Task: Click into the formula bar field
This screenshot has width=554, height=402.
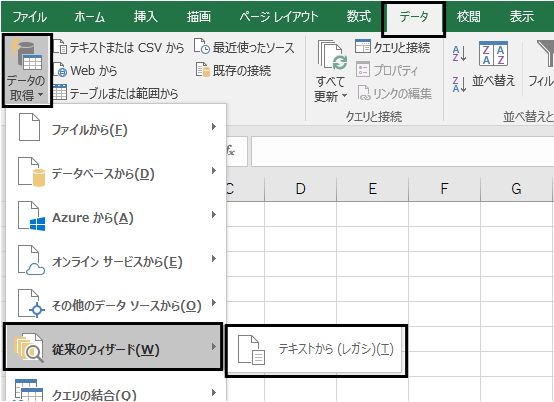Action: (x=402, y=151)
